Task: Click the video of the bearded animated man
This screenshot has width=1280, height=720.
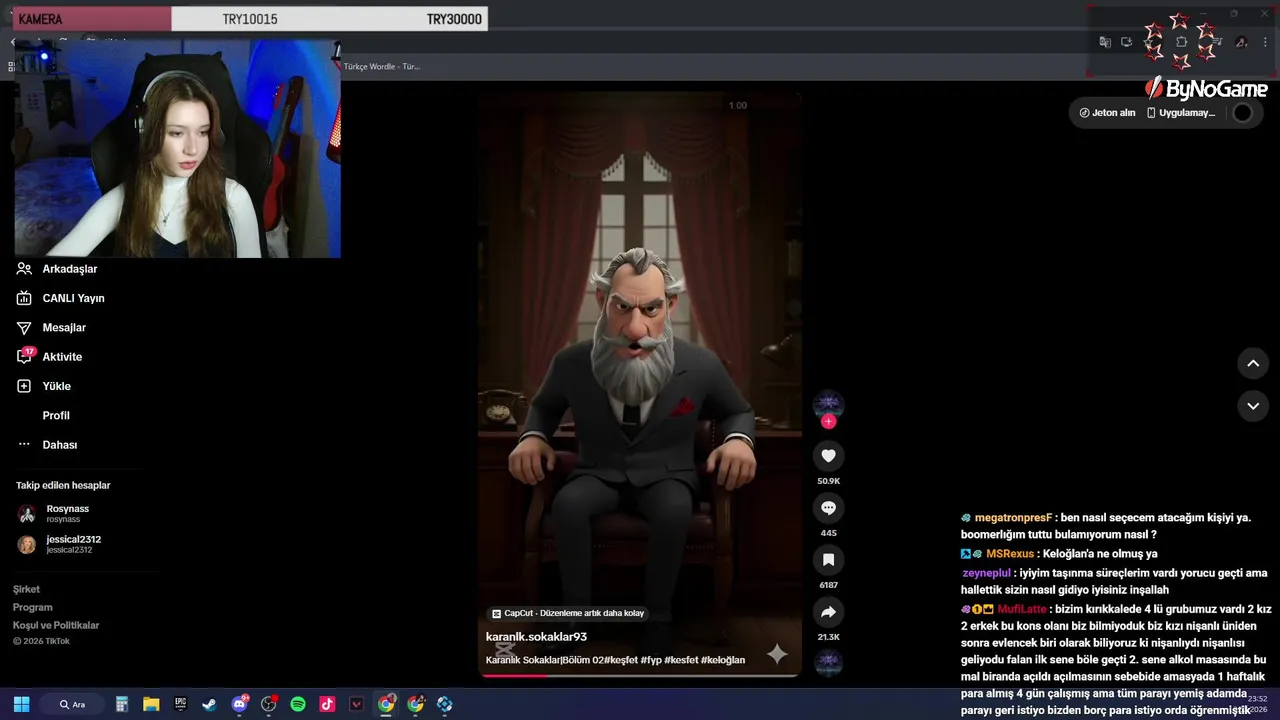Action: point(640,383)
